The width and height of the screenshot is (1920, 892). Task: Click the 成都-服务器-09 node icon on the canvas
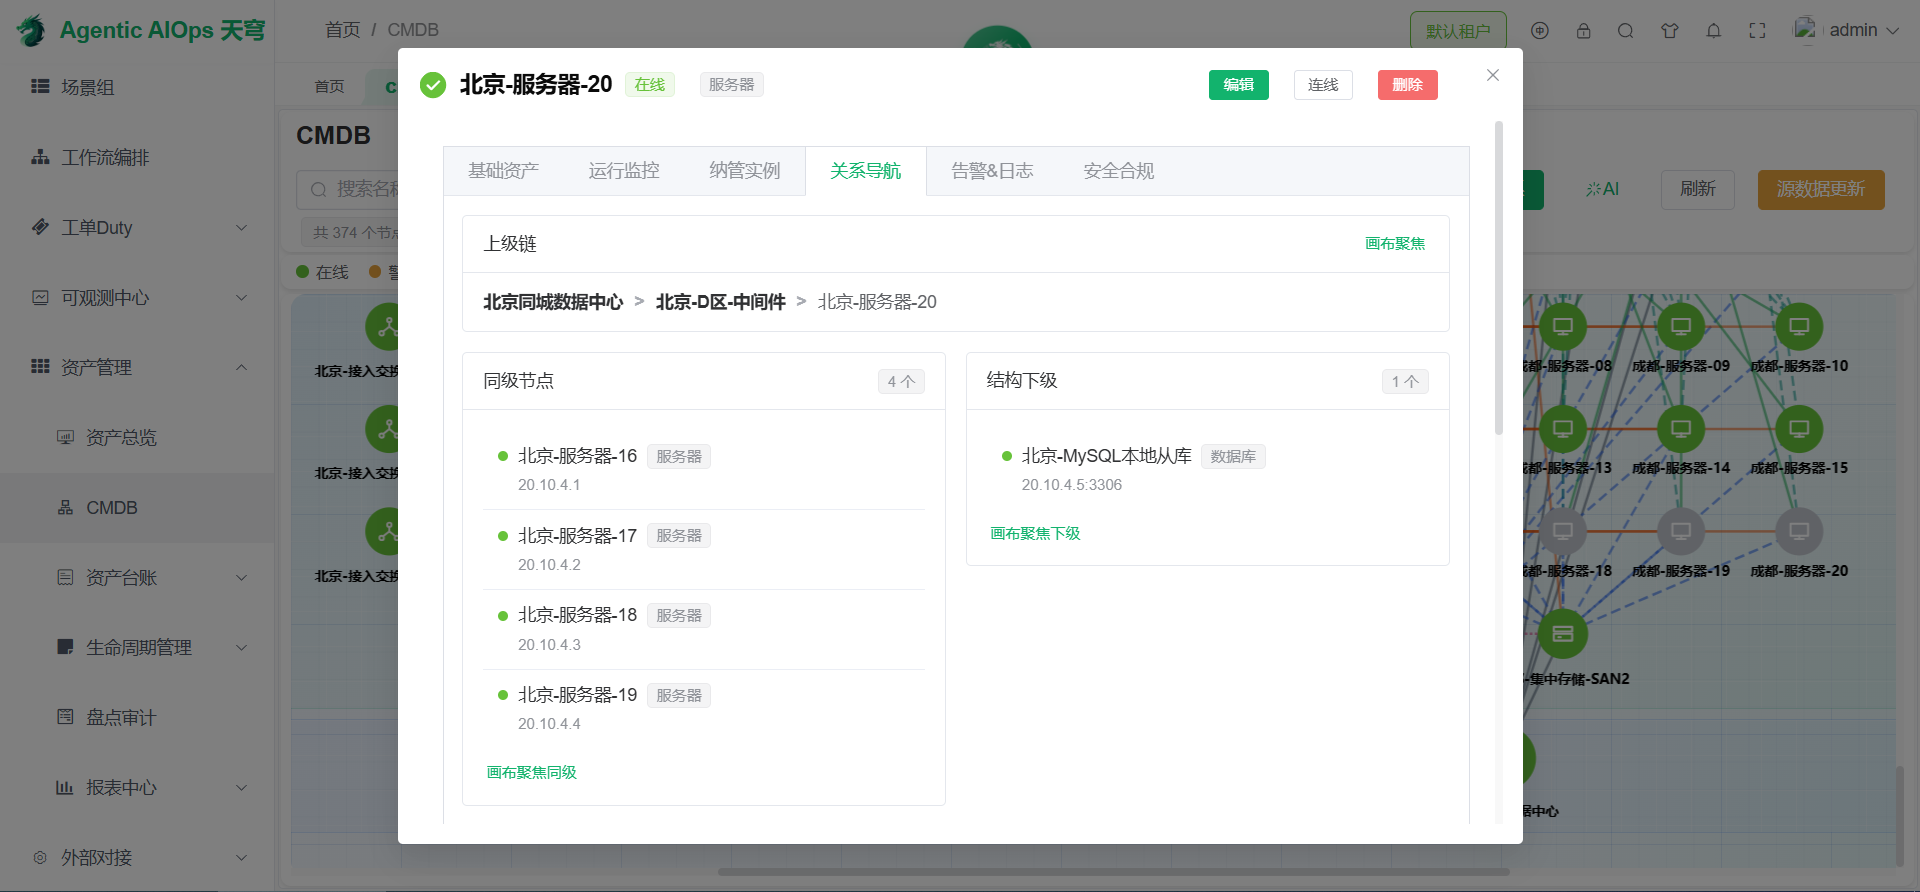(x=1681, y=327)
